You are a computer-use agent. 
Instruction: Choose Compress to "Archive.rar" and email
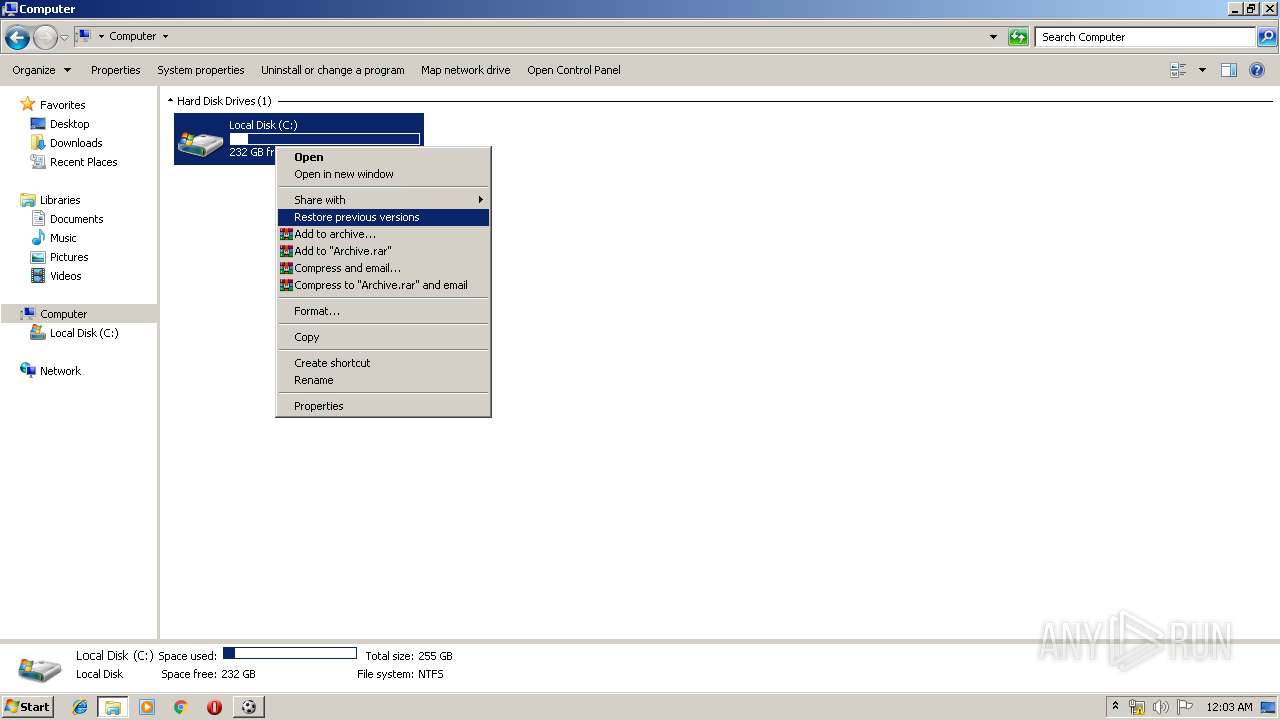tap(383, 285)
